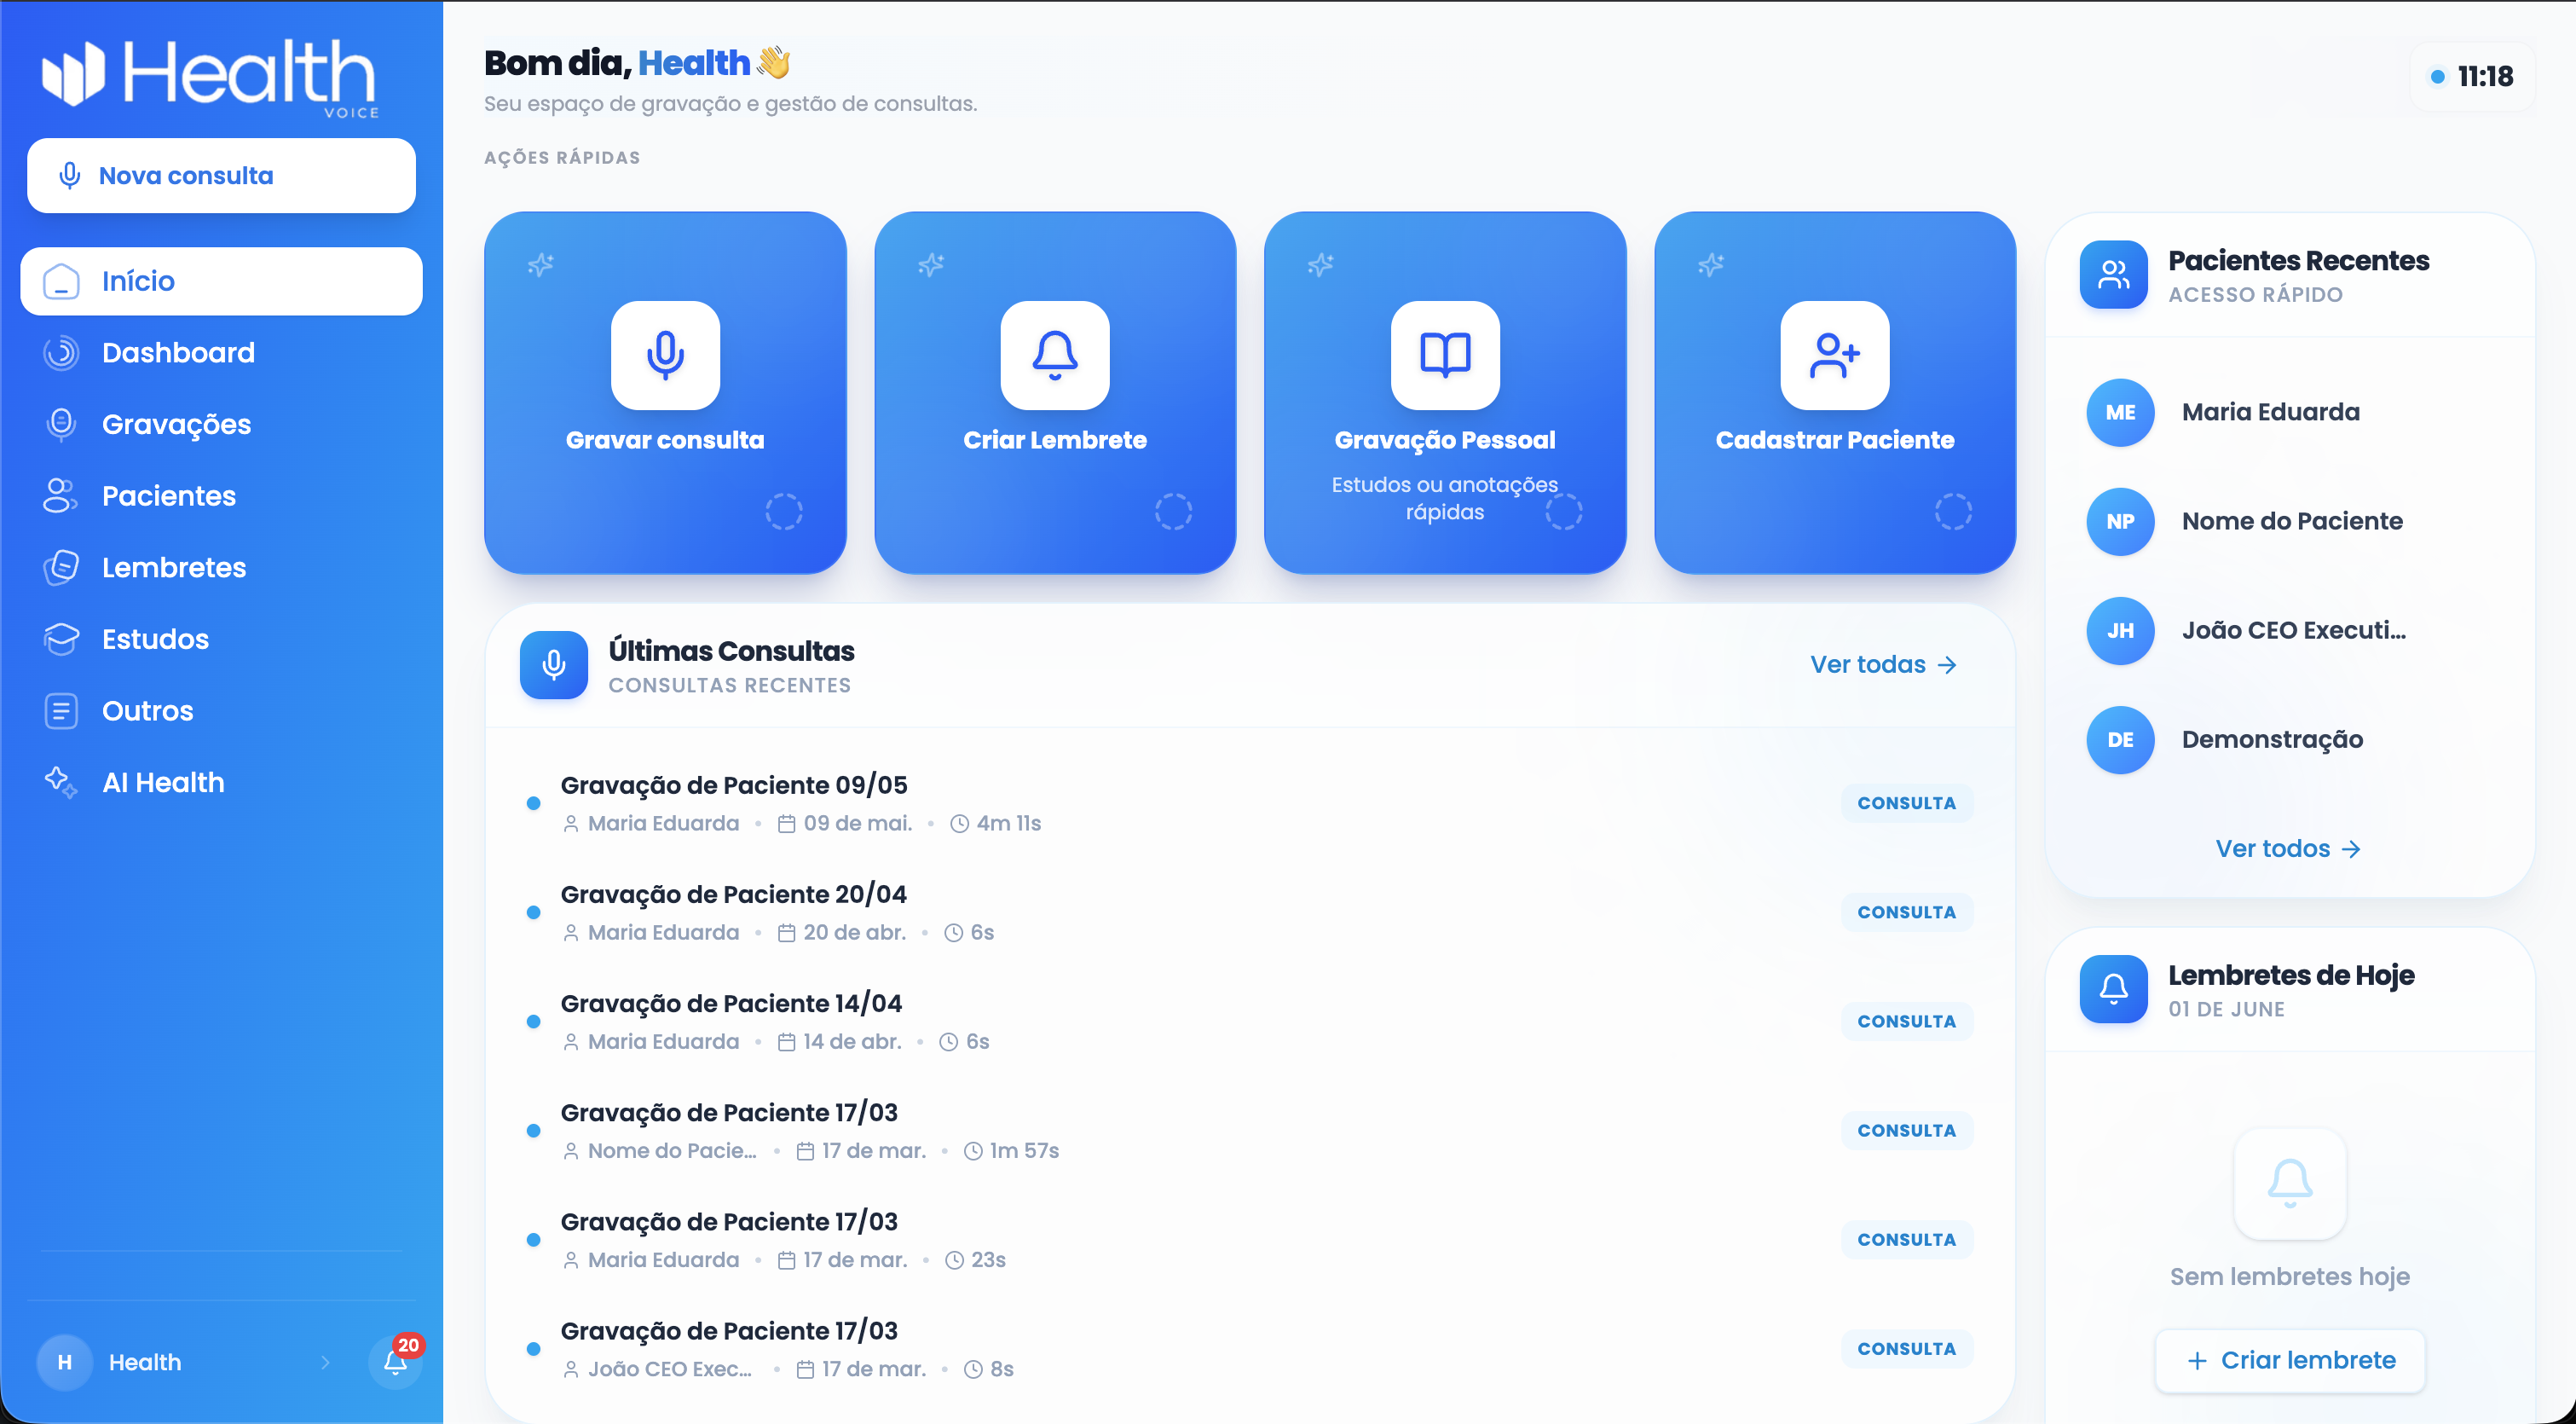The width and height of the screenshot is (2576, 1424).
Task: Click Ver todos pacientes link
Action: pyautogui.click(x=2288, y=849)
